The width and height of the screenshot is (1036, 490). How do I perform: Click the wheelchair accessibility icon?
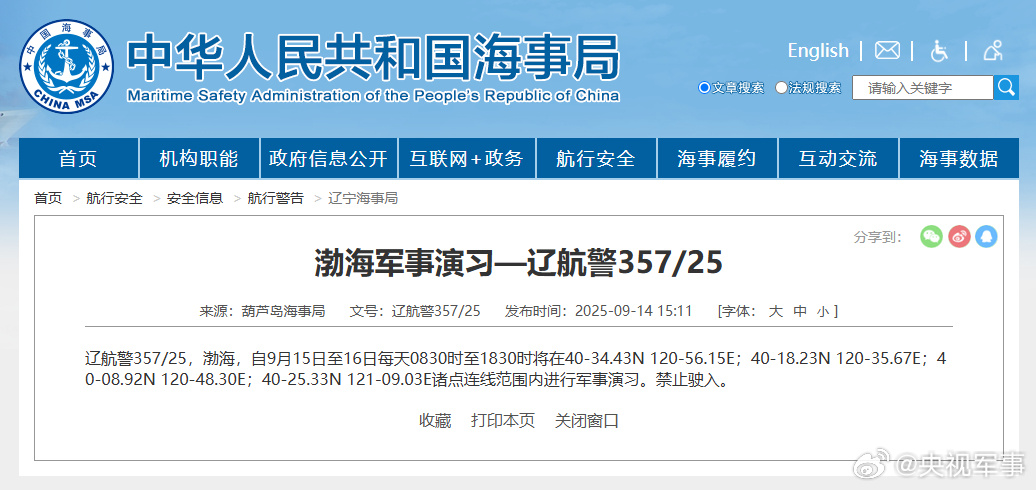coord(939,50)
